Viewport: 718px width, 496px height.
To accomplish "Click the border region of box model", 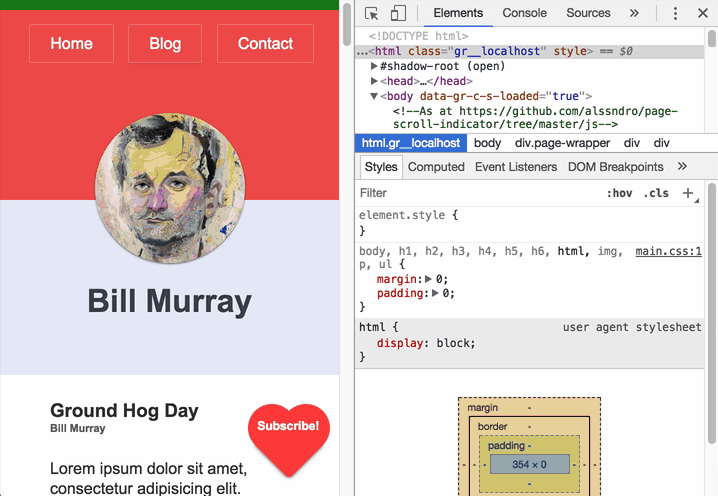I will click(492, 426).
